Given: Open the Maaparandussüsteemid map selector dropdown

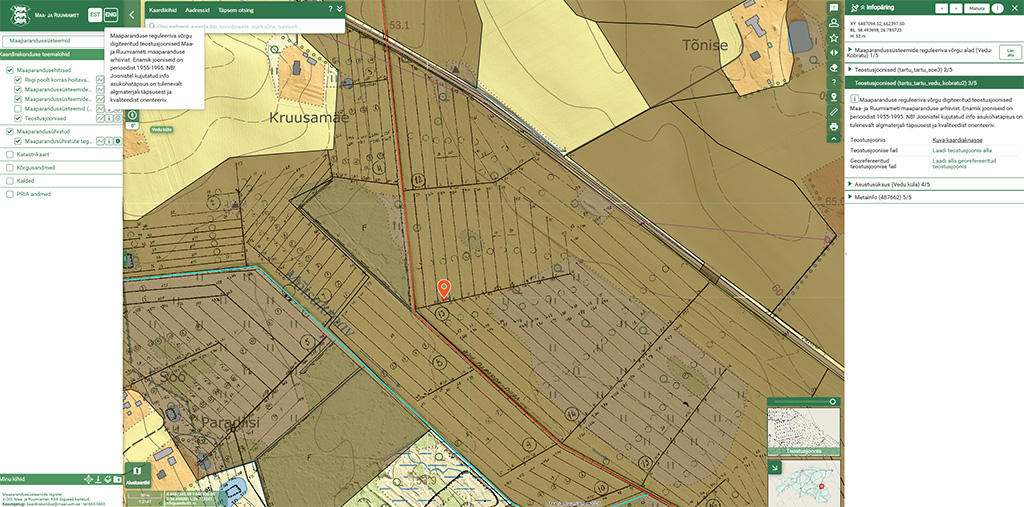Looking at the screenshot, I should (x=60, y=40).
